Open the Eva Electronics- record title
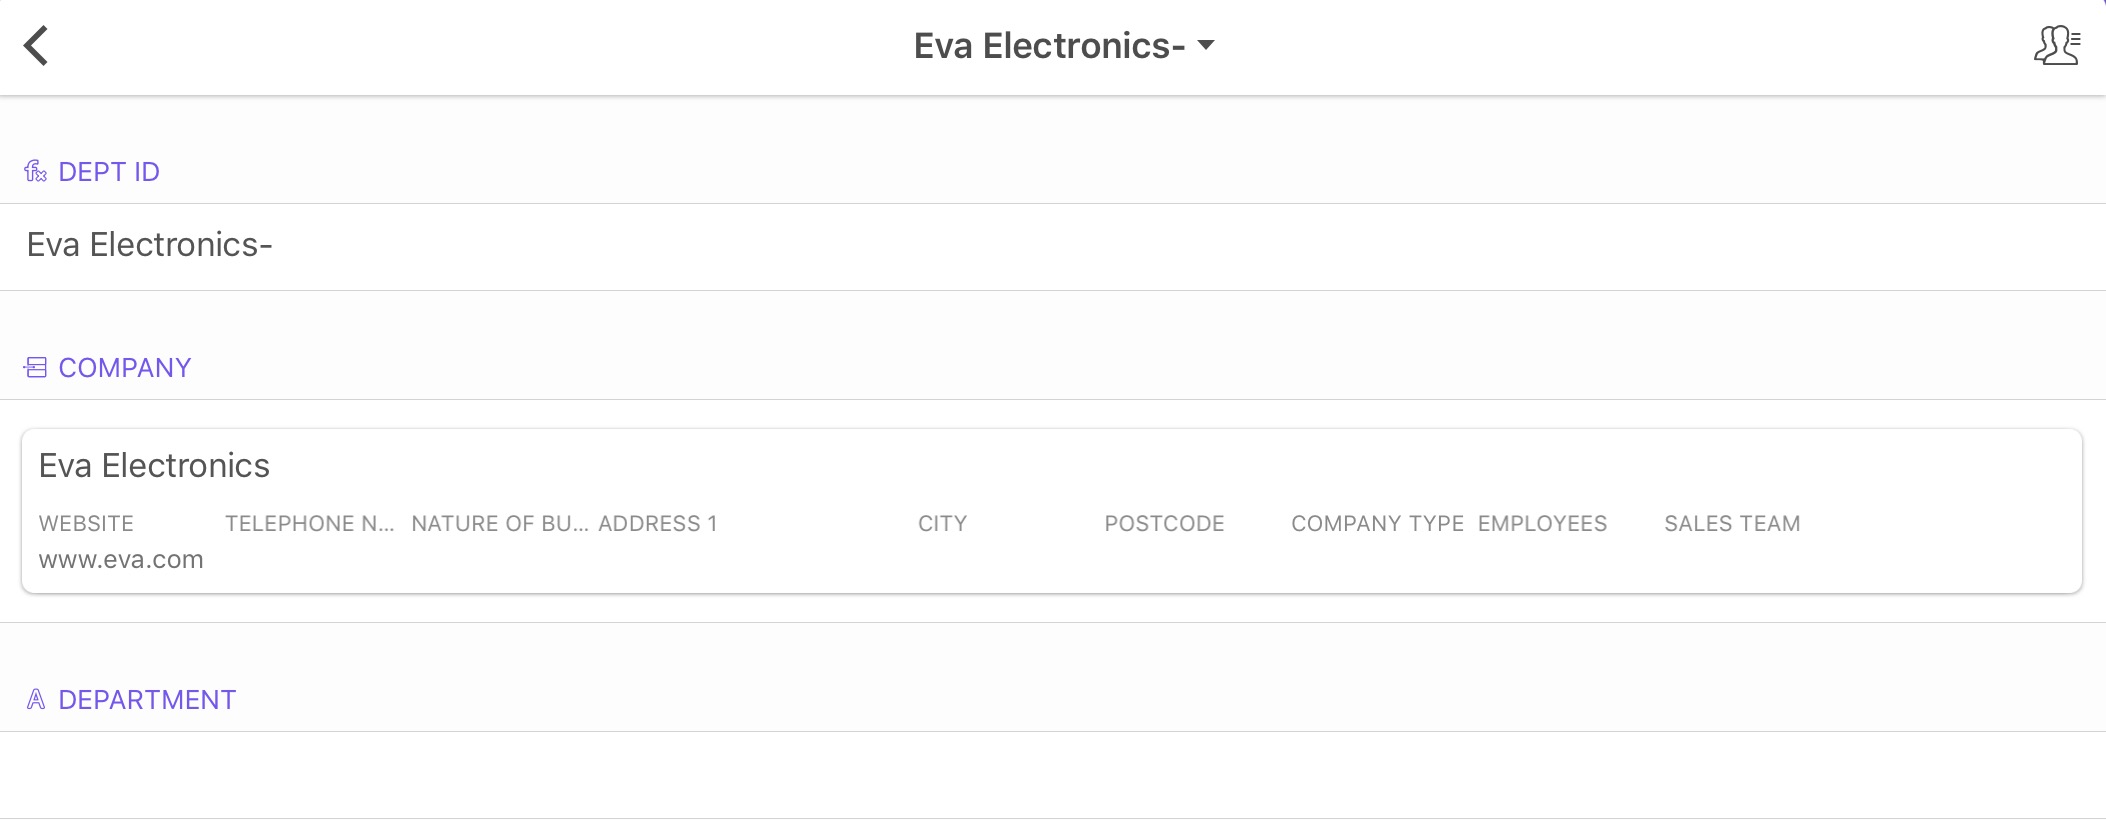The height and width of the screenshot is (820, 2106). click(x=1049, y=46)
